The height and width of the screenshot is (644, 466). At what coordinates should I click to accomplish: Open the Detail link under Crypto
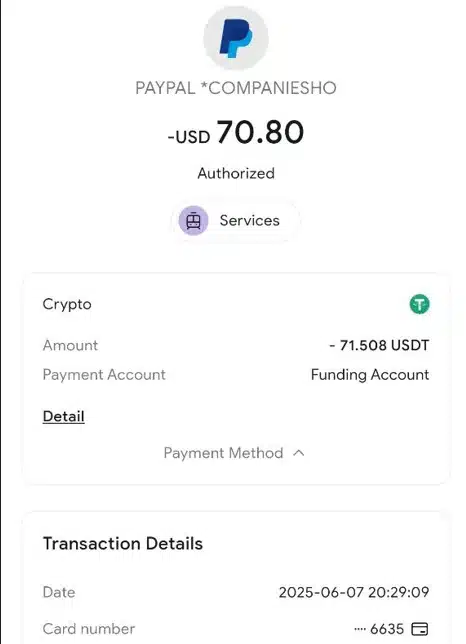pyautogui.click(x=64, y=416)
